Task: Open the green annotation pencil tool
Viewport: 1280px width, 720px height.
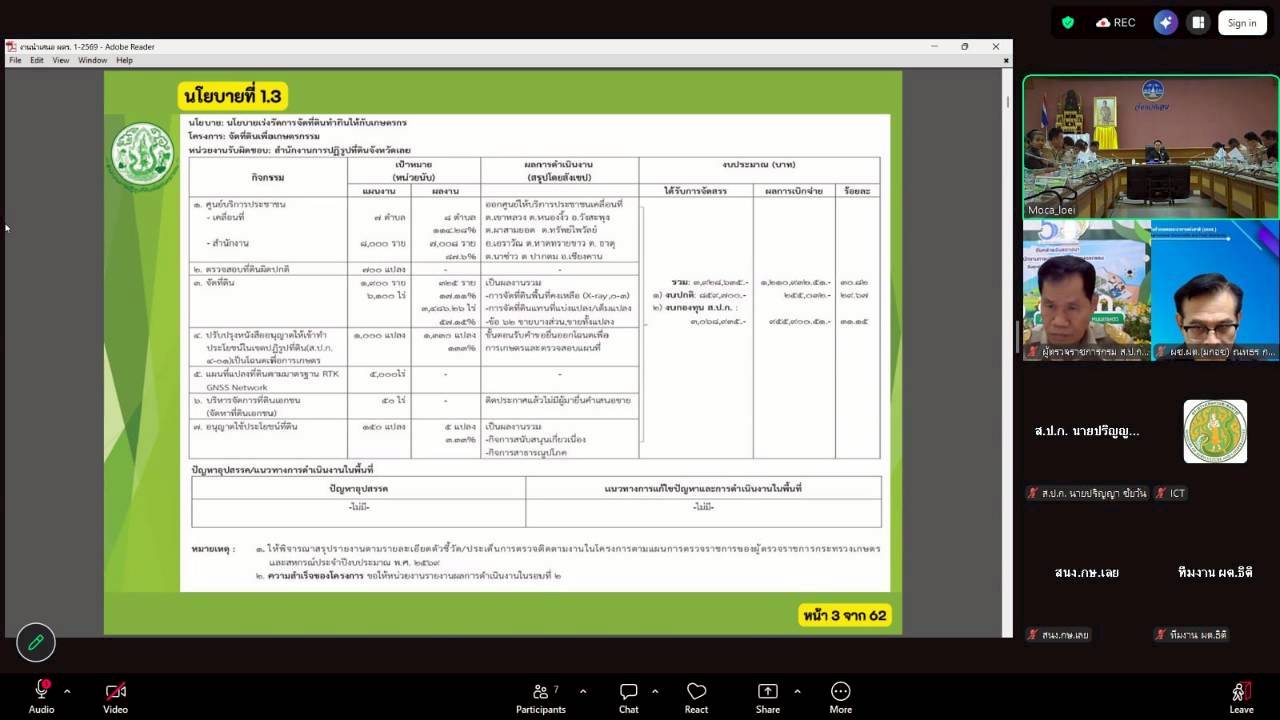Action: coord(36,643)
